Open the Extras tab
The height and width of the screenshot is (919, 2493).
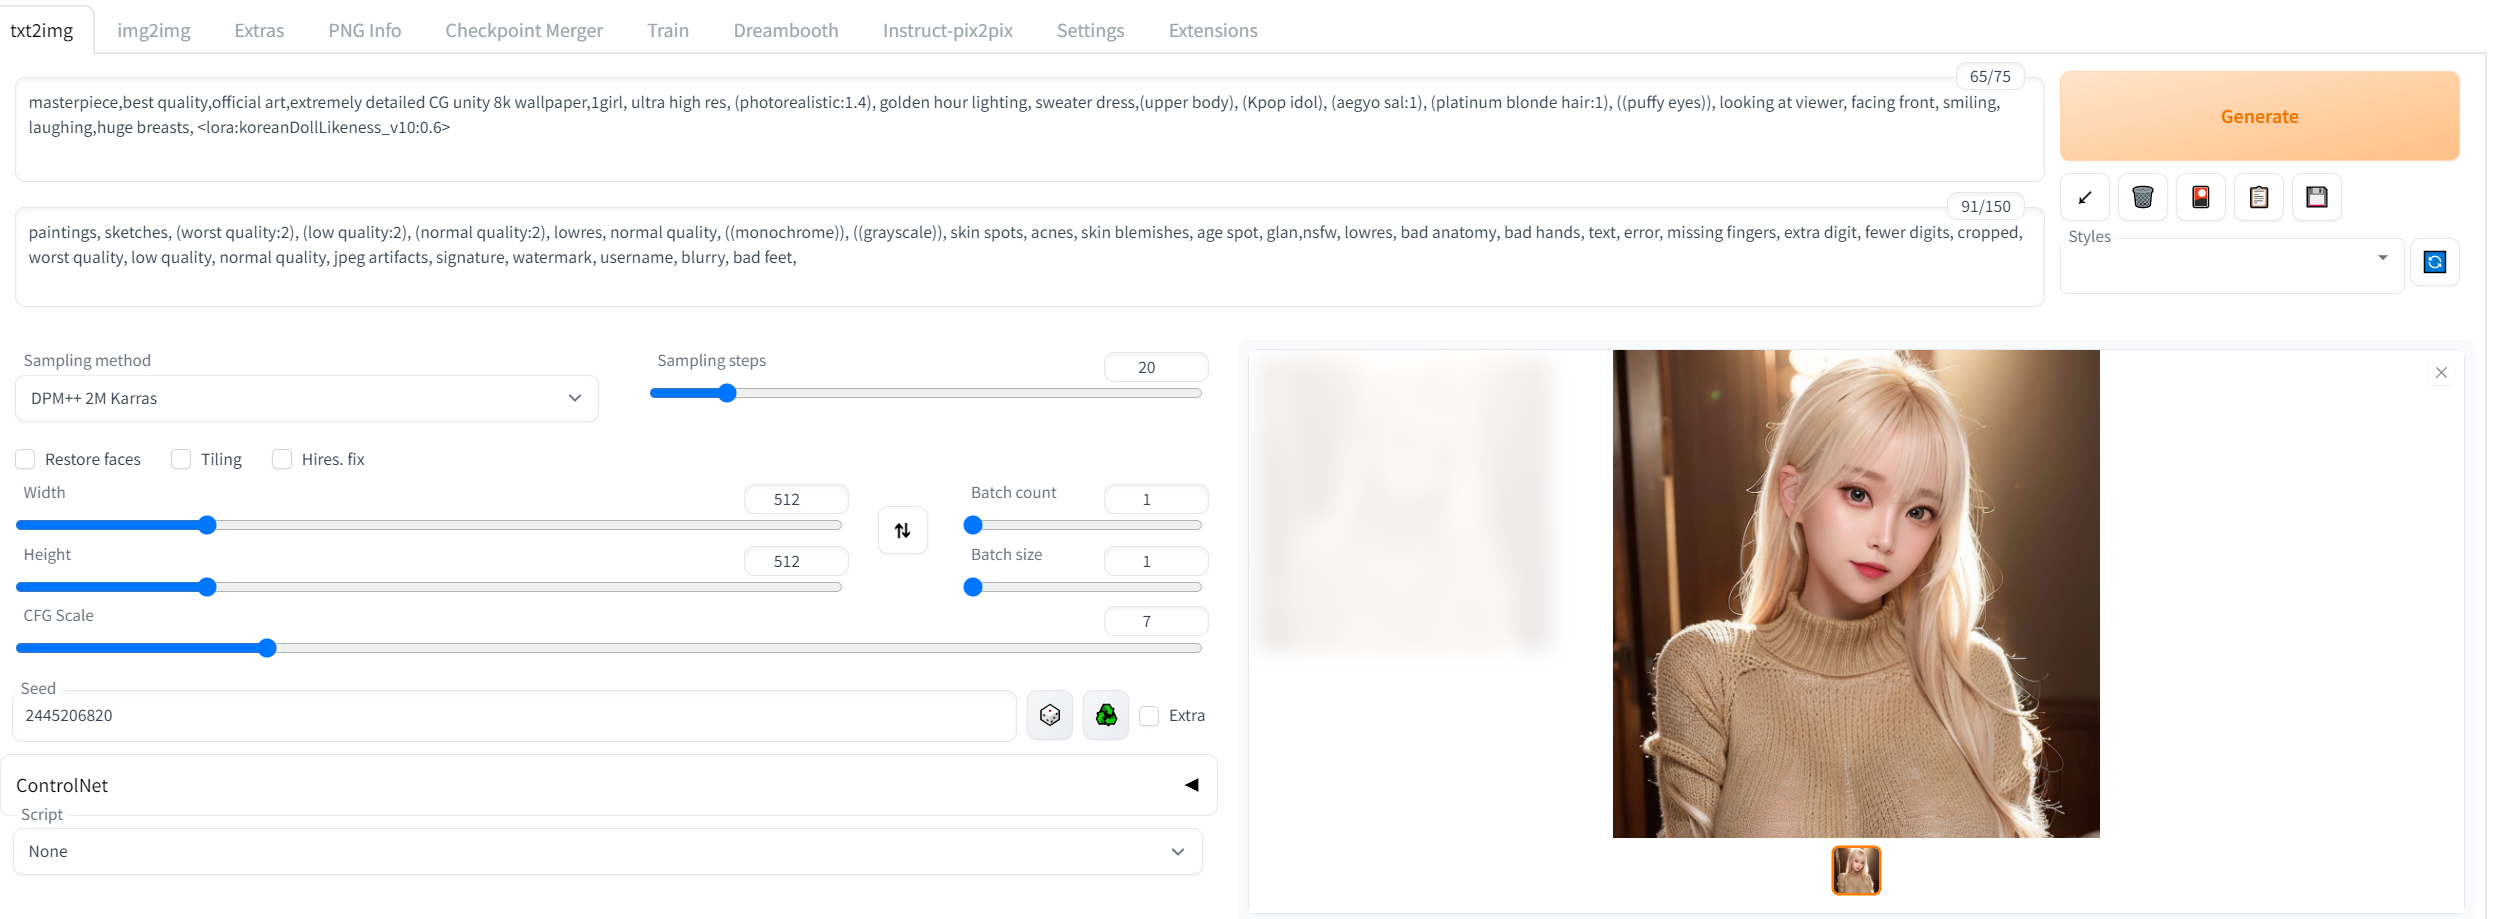259,30
